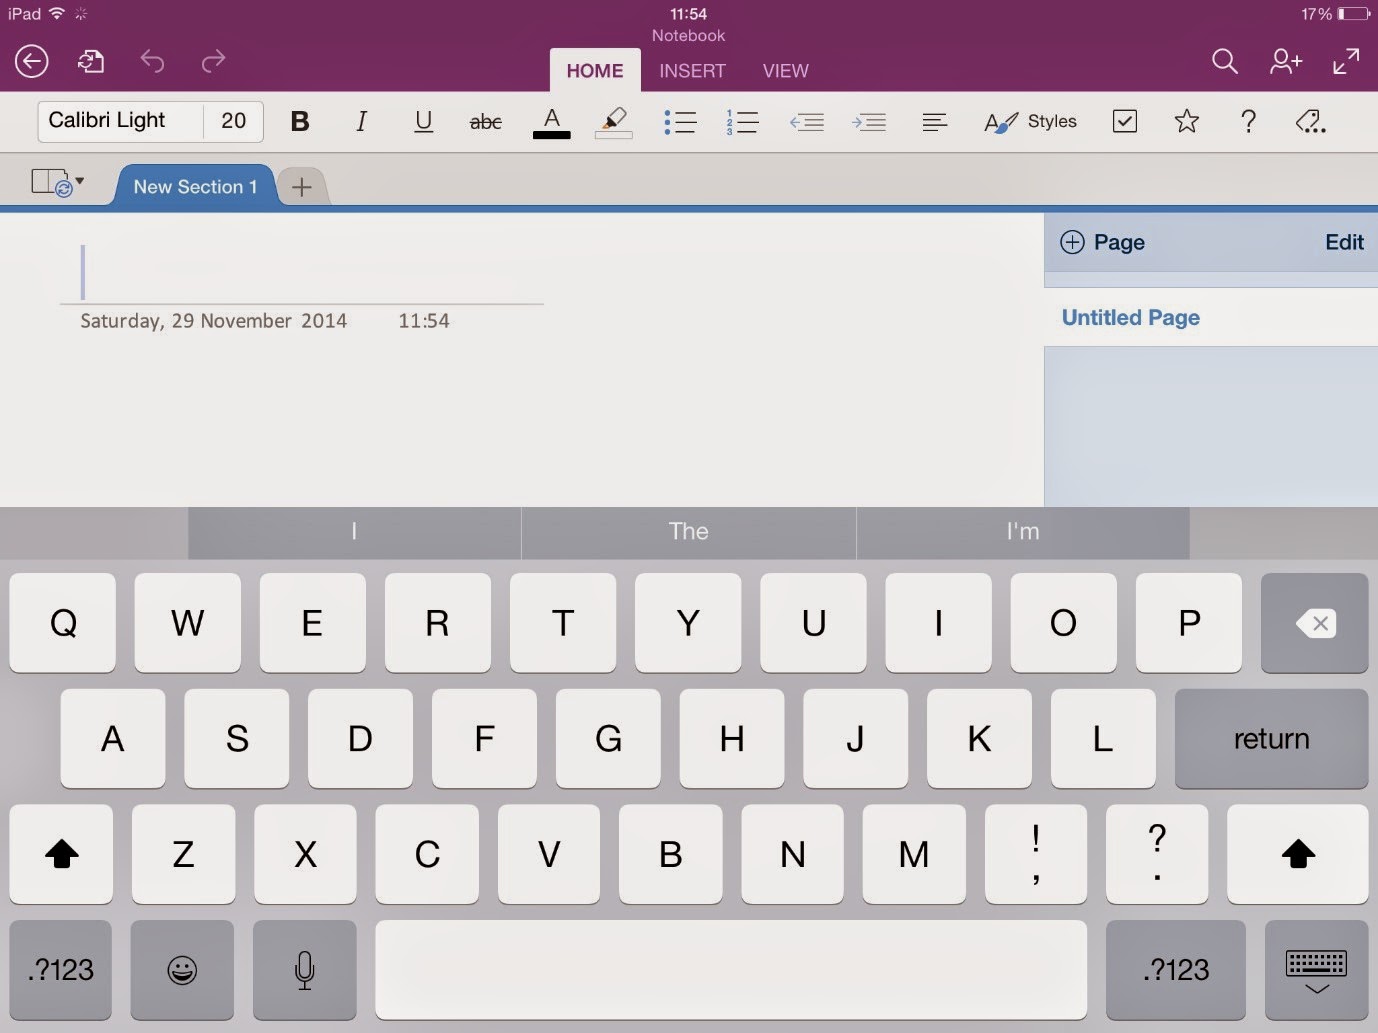Choose the "The" word suggestion
This screenshot has width=1378, height=1033.
coord(689,532)
